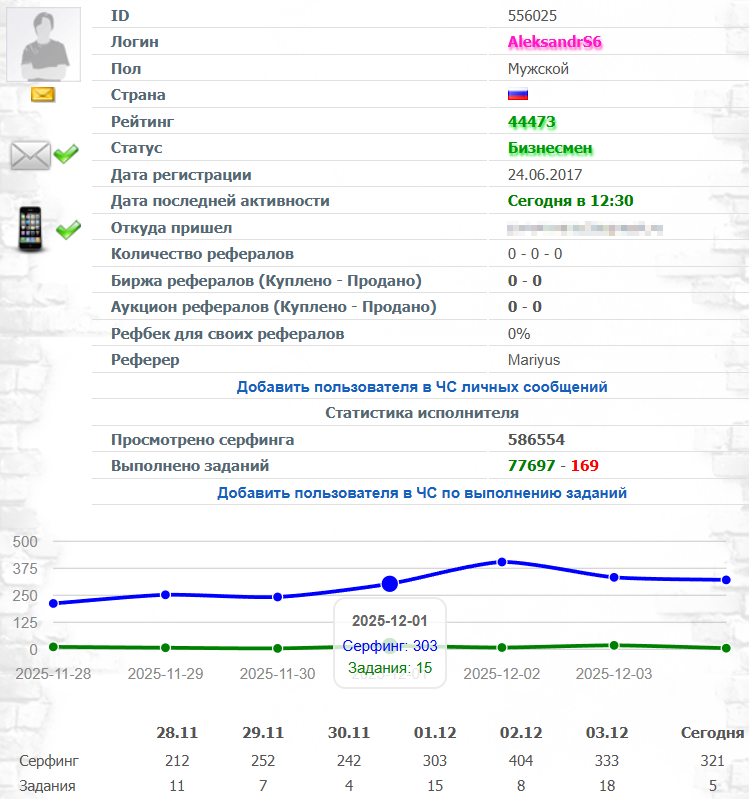
Task: Click the Russian flag in the Страна row
Action: [518, 95]
